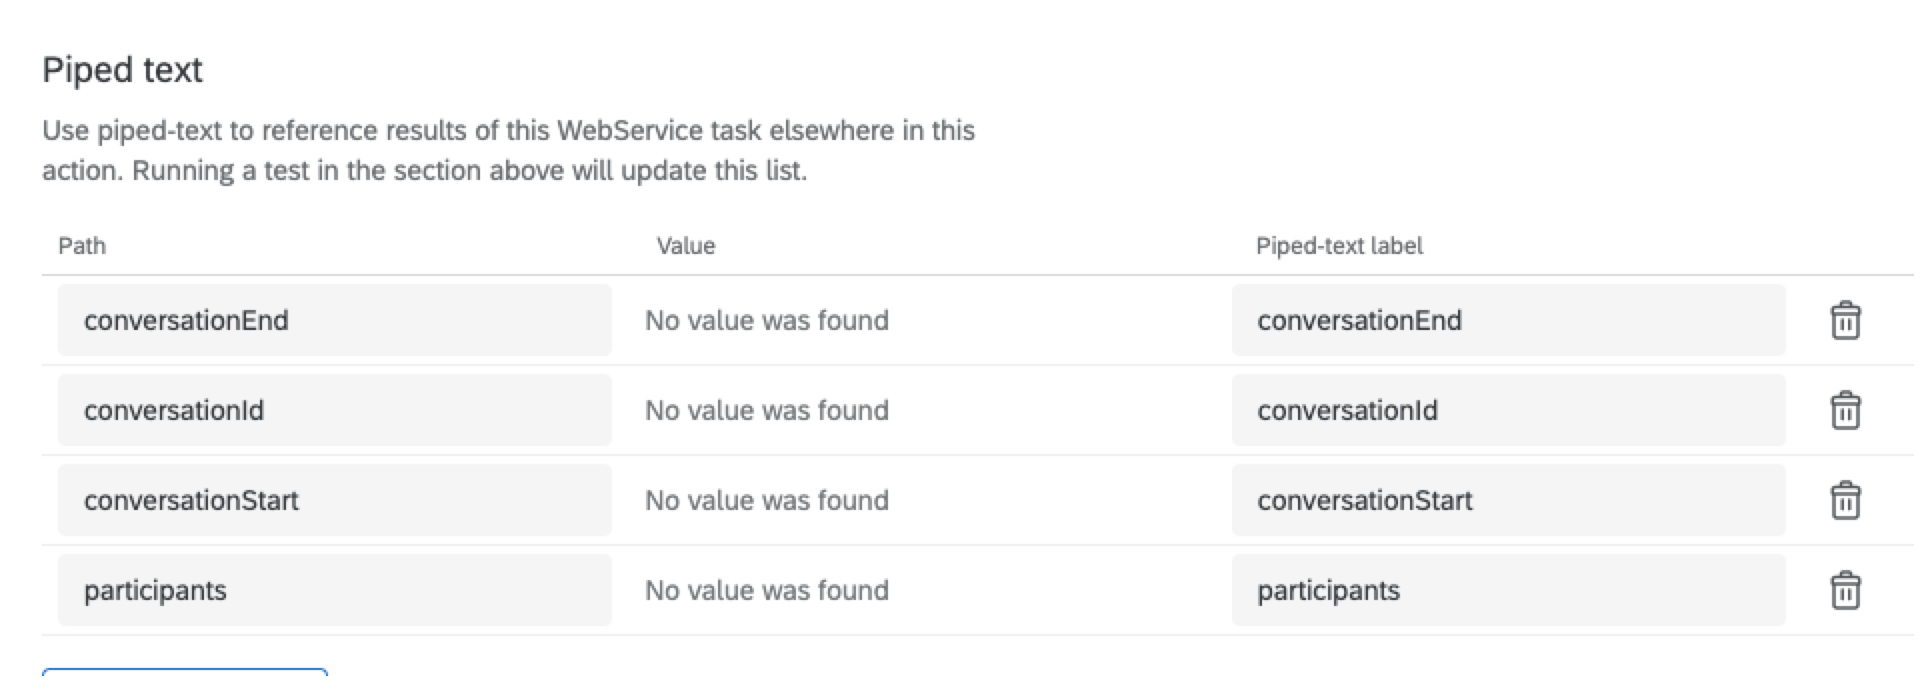Select the participants path field

[x=335, y=590]
